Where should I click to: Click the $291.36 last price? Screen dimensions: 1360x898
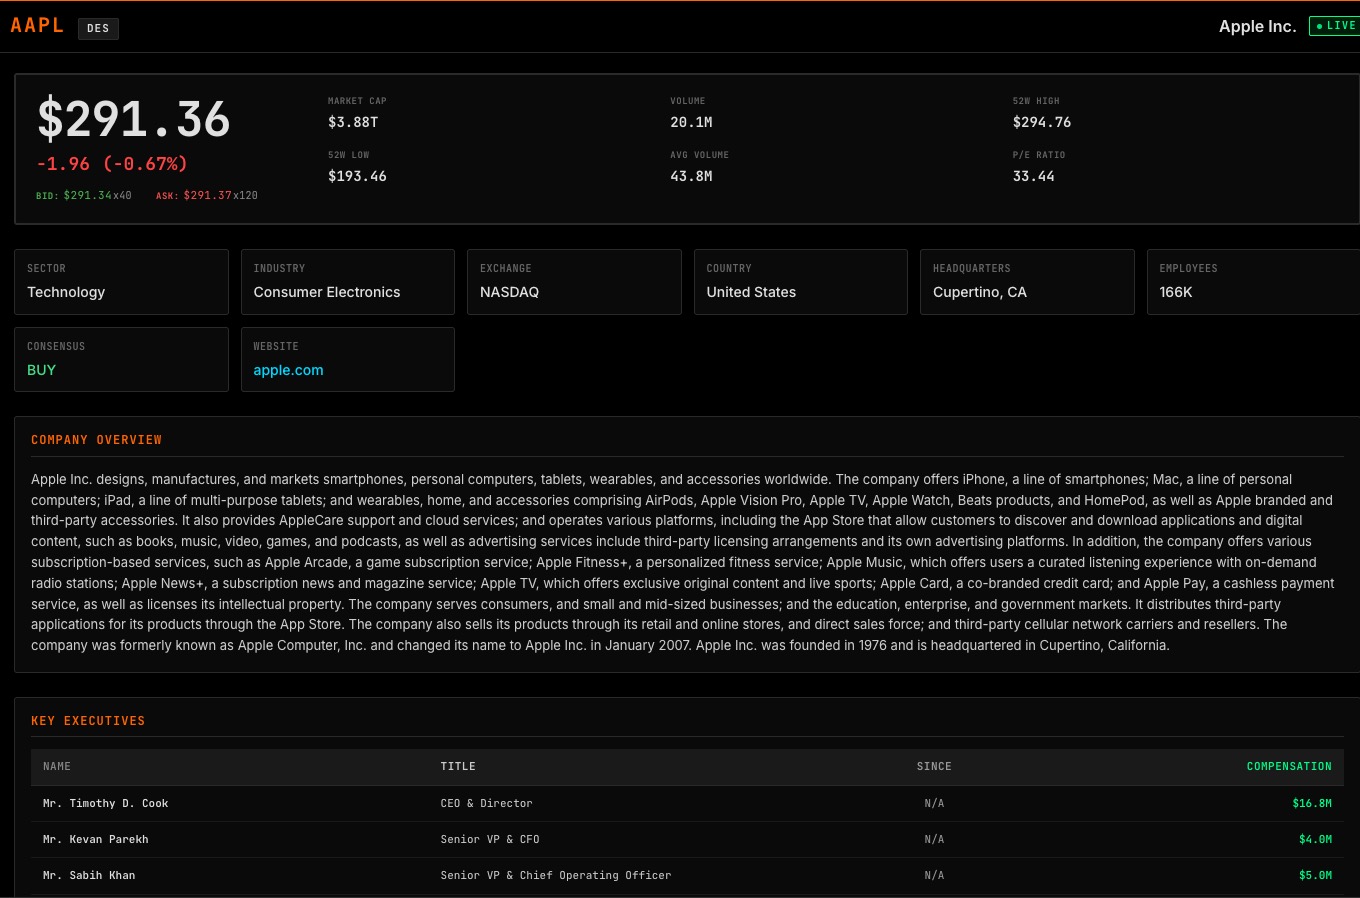[x=134, y=119]
